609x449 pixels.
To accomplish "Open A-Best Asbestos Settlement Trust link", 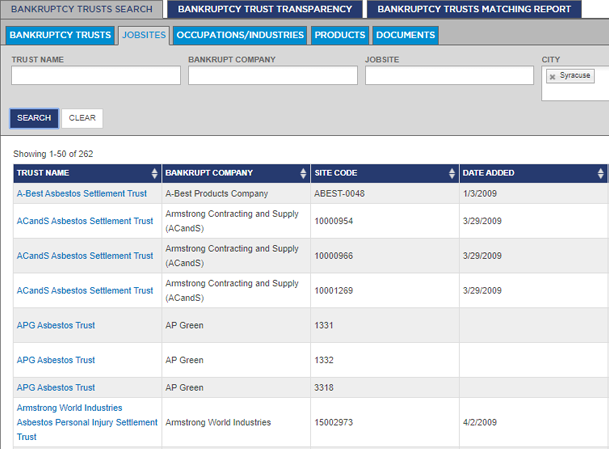I will [82, 193].
